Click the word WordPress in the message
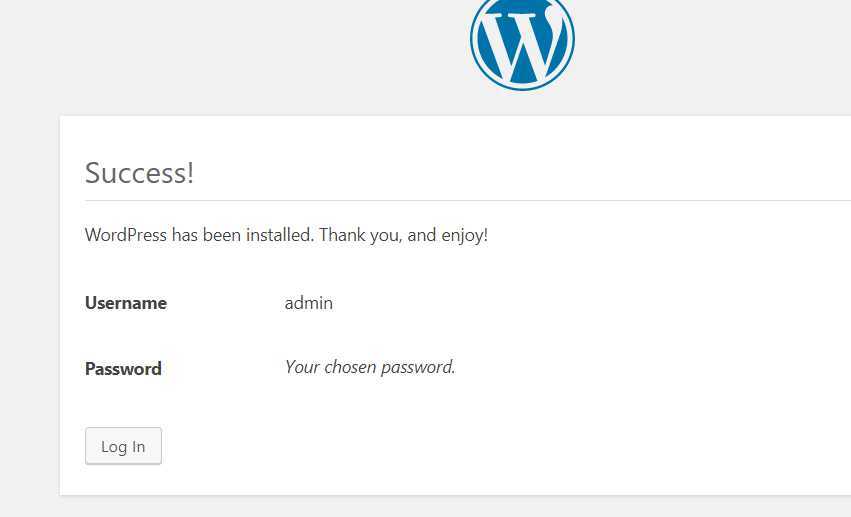The width and height of the screenshot is (851, 517). point(126,235)
